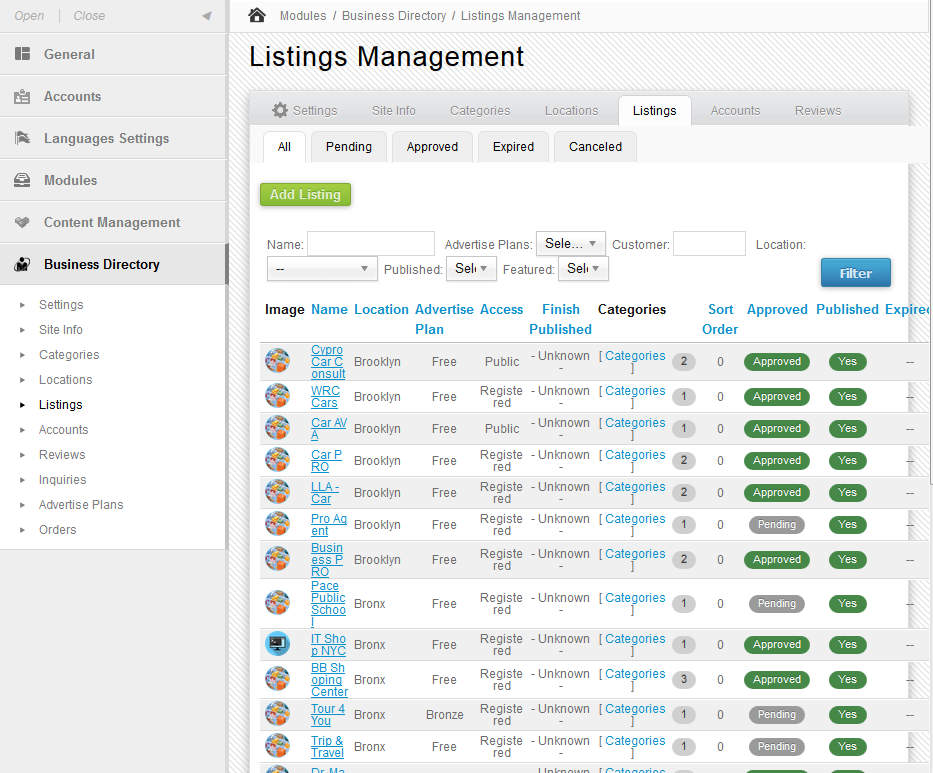Click the Languages Settings flag icon
This screenshot has height=773, width=933.
22,138
